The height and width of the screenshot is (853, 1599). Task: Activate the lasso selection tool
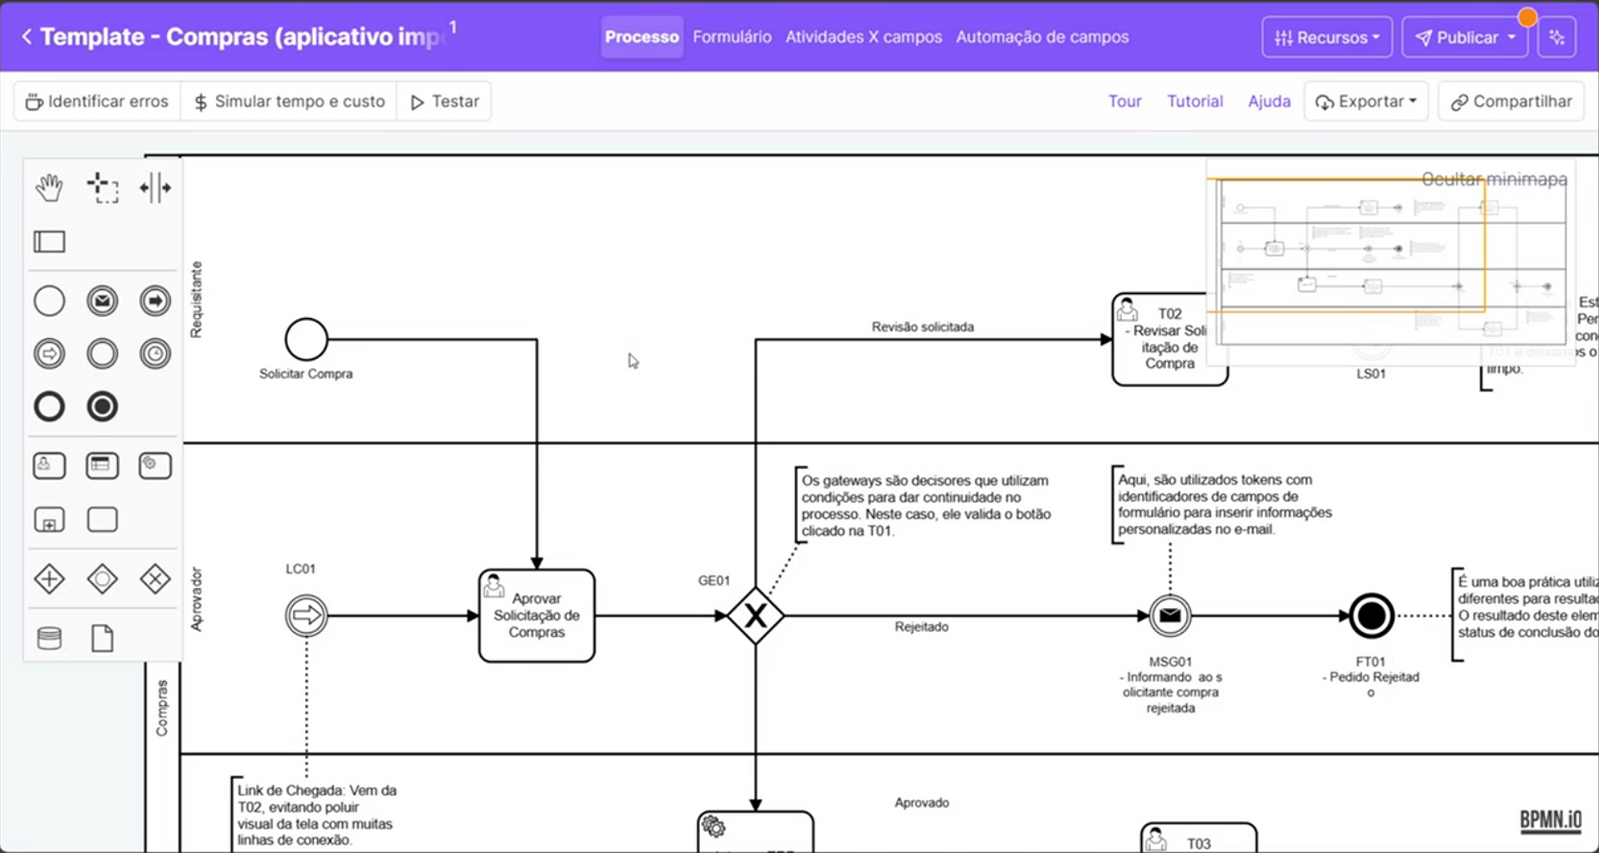(x=102, y=188)
